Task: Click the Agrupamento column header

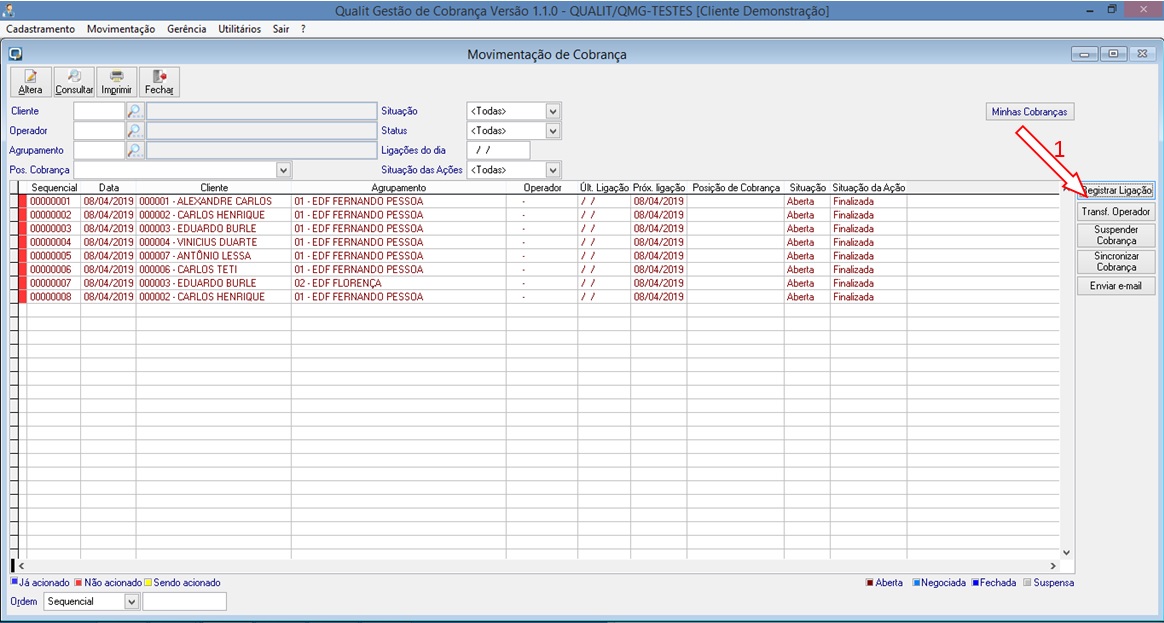Action: (x=399, y=188)
